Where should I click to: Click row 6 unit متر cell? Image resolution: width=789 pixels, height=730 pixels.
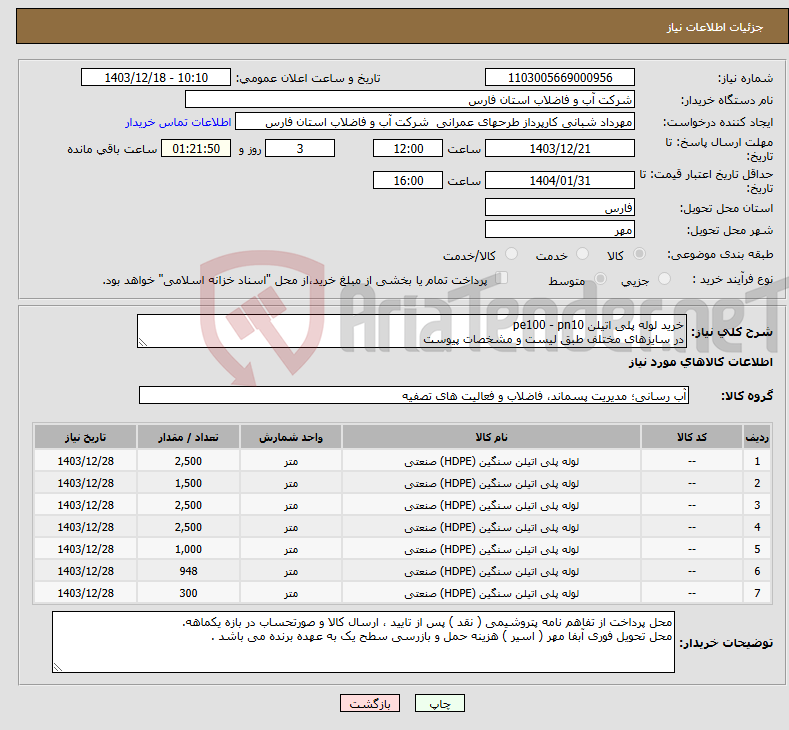point(291,571)
